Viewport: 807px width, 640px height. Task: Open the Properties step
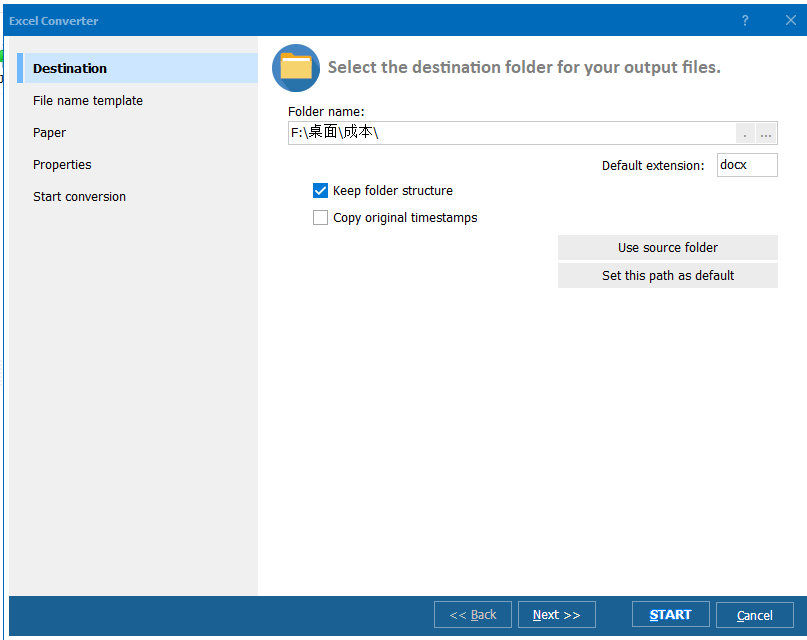coord(62,165)
